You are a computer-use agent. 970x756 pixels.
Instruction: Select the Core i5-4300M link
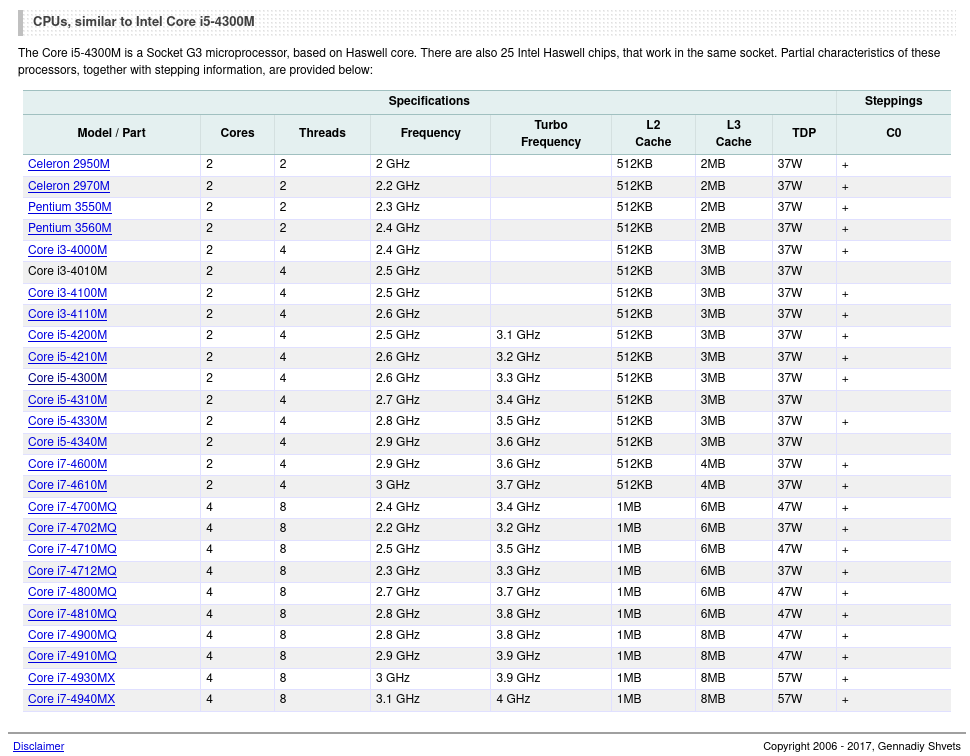pyautogui.click(x=67, y=378)
